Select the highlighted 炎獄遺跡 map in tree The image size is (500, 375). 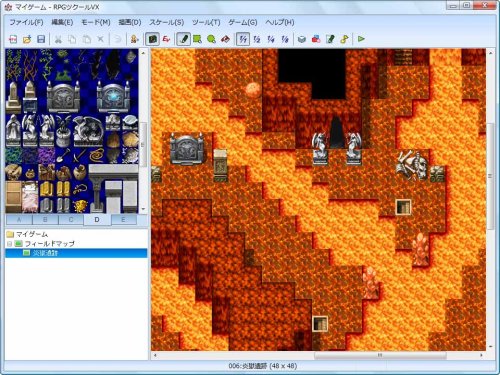click(76, 253)
